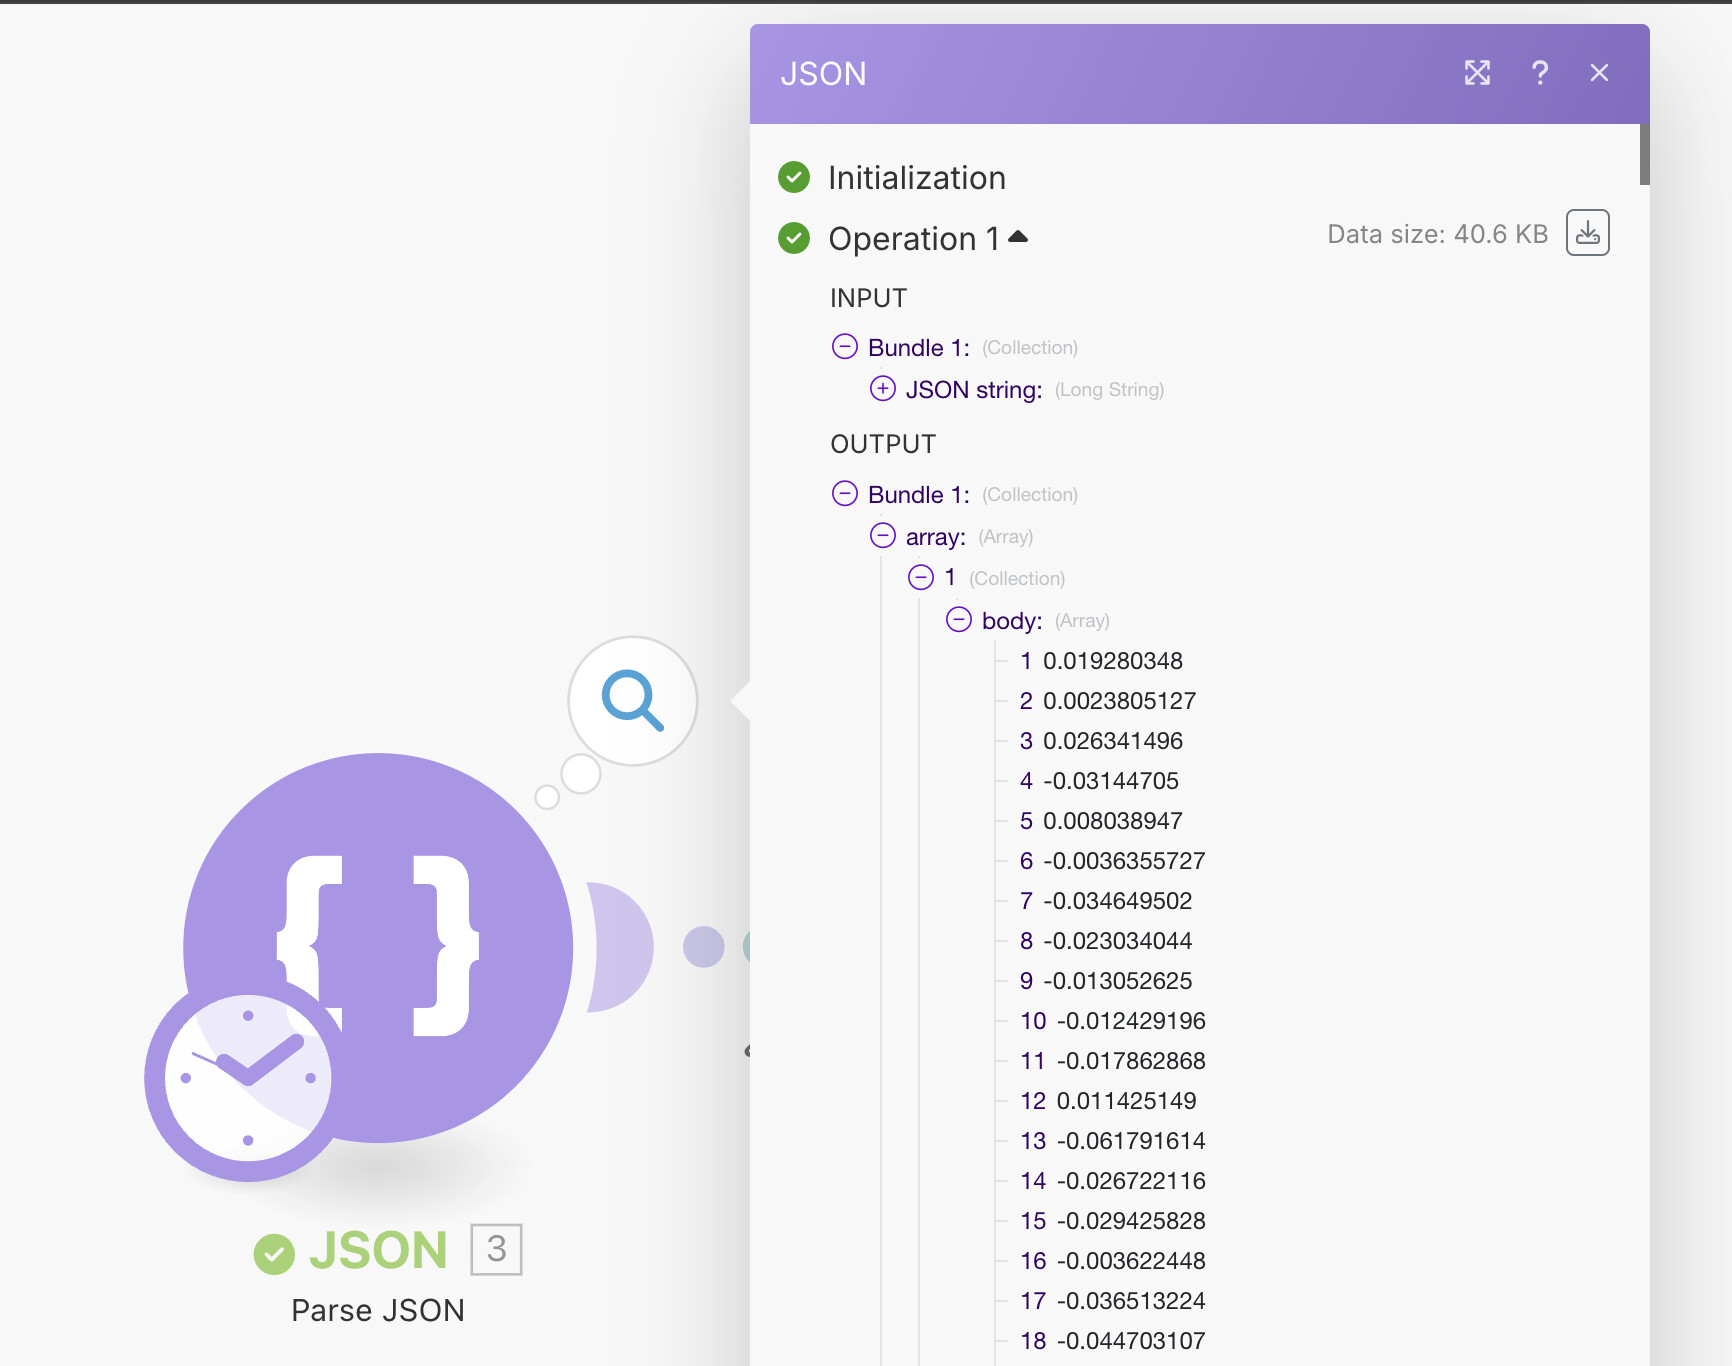Collapse input Bundle 1 collection
This screenshot has width=1732, height=1366.
844,346
